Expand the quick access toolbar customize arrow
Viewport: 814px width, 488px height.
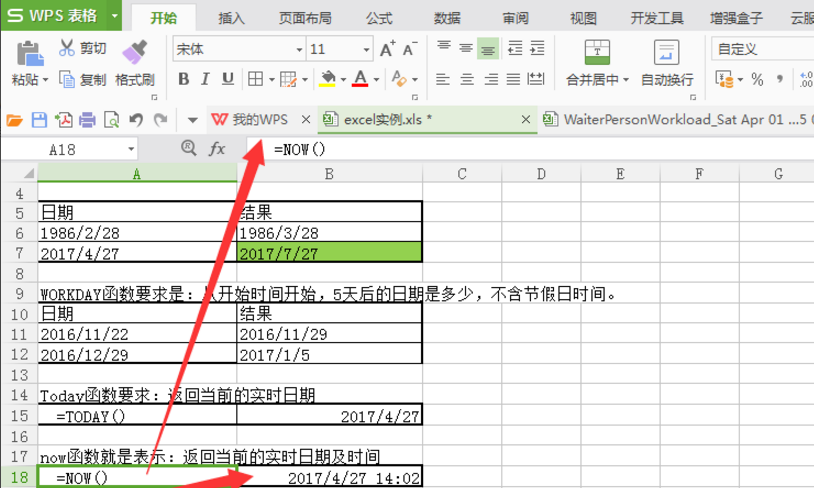tap(193, 120)
